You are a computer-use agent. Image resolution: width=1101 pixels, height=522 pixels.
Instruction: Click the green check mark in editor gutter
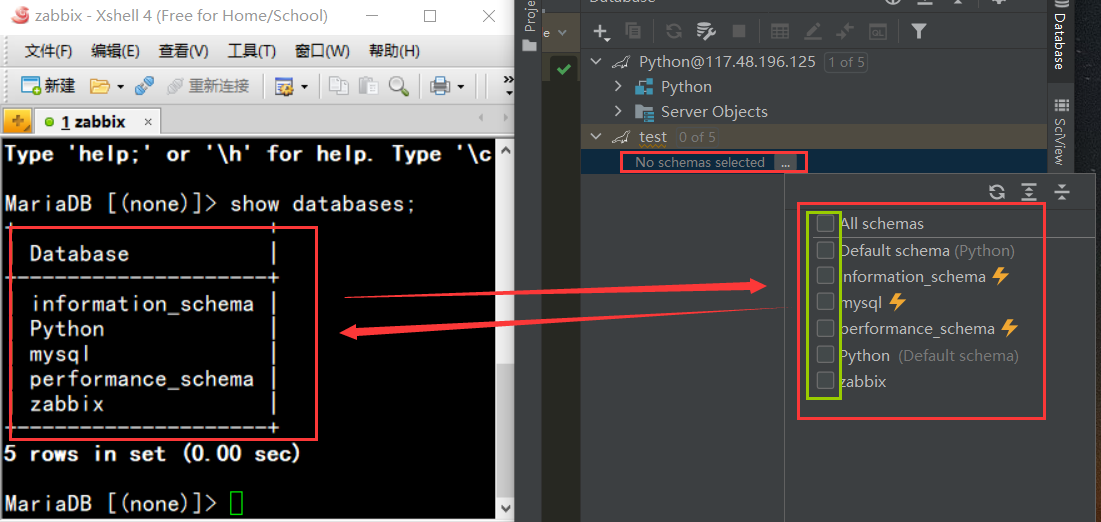pos(563,70)
